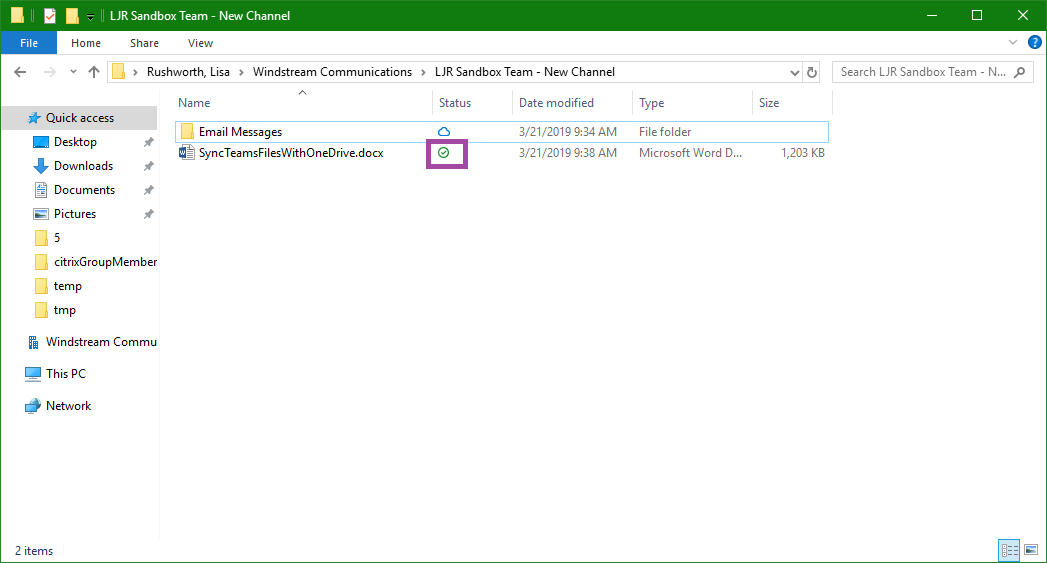This screenshot has width=1047, height=563.
Task: Click the 3/21/2019 9:38 AM date cell
Action: coord(568,152)
